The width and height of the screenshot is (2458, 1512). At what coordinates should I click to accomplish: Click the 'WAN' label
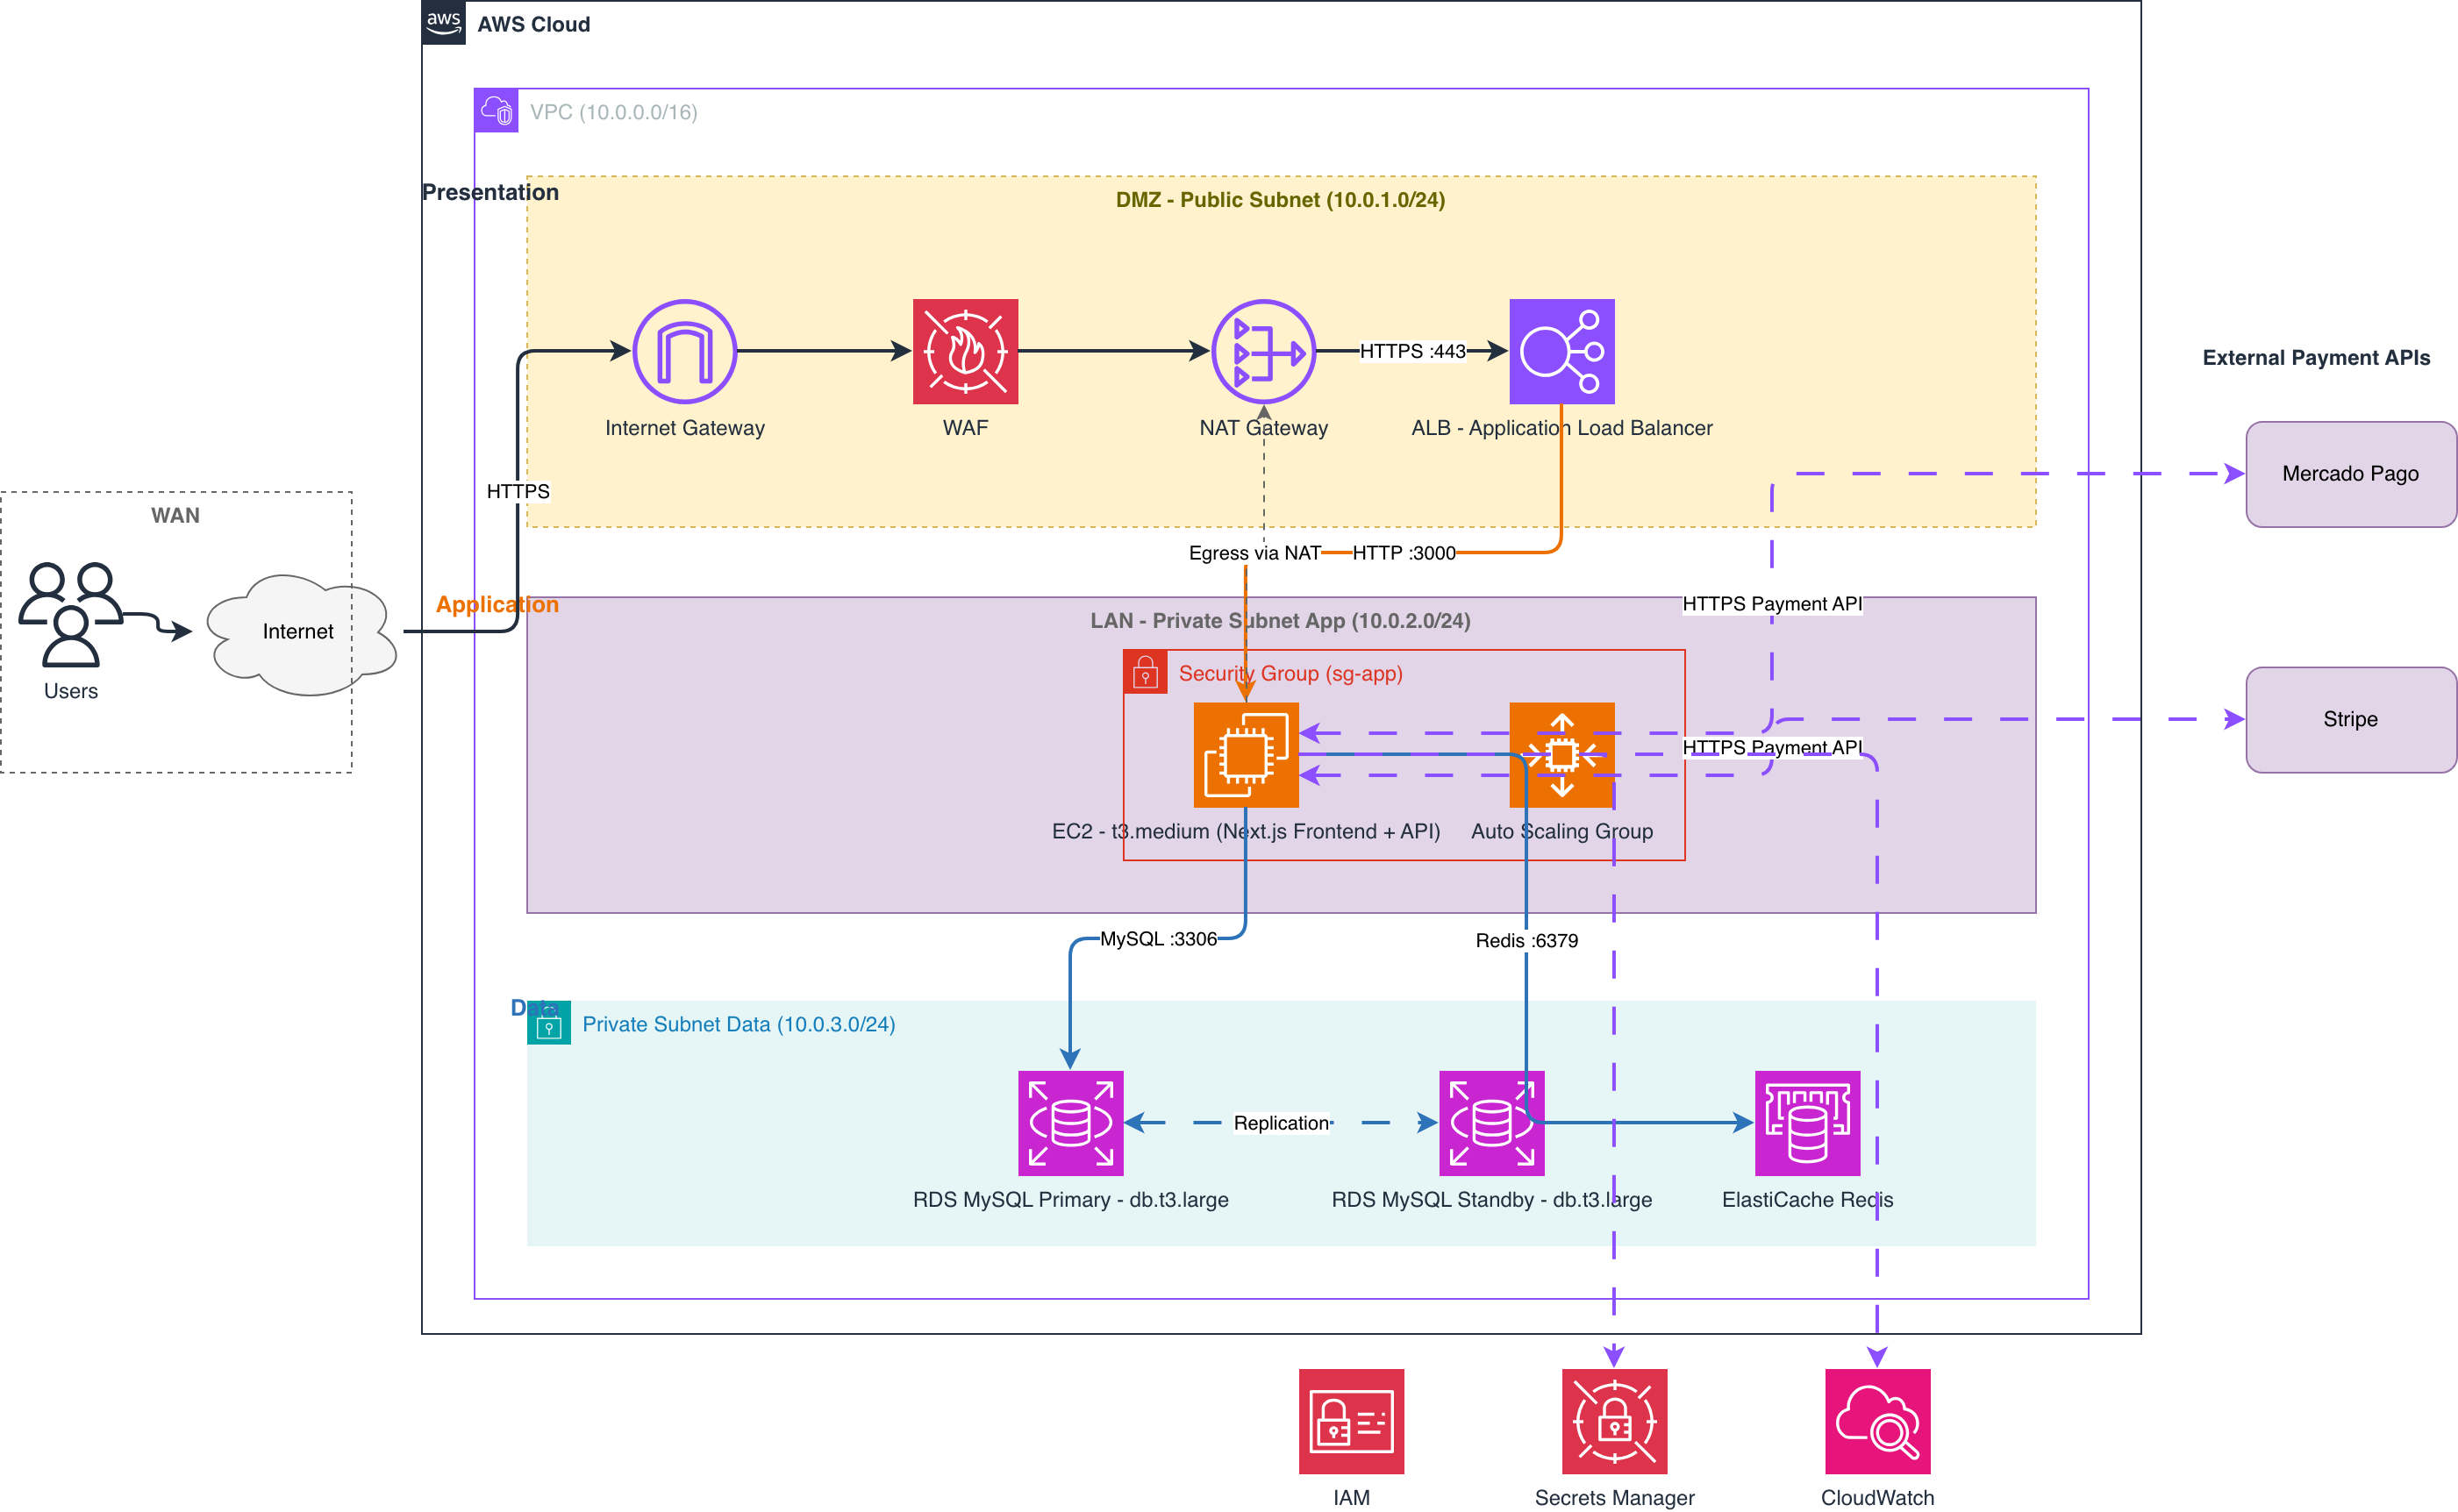point(175,515)
